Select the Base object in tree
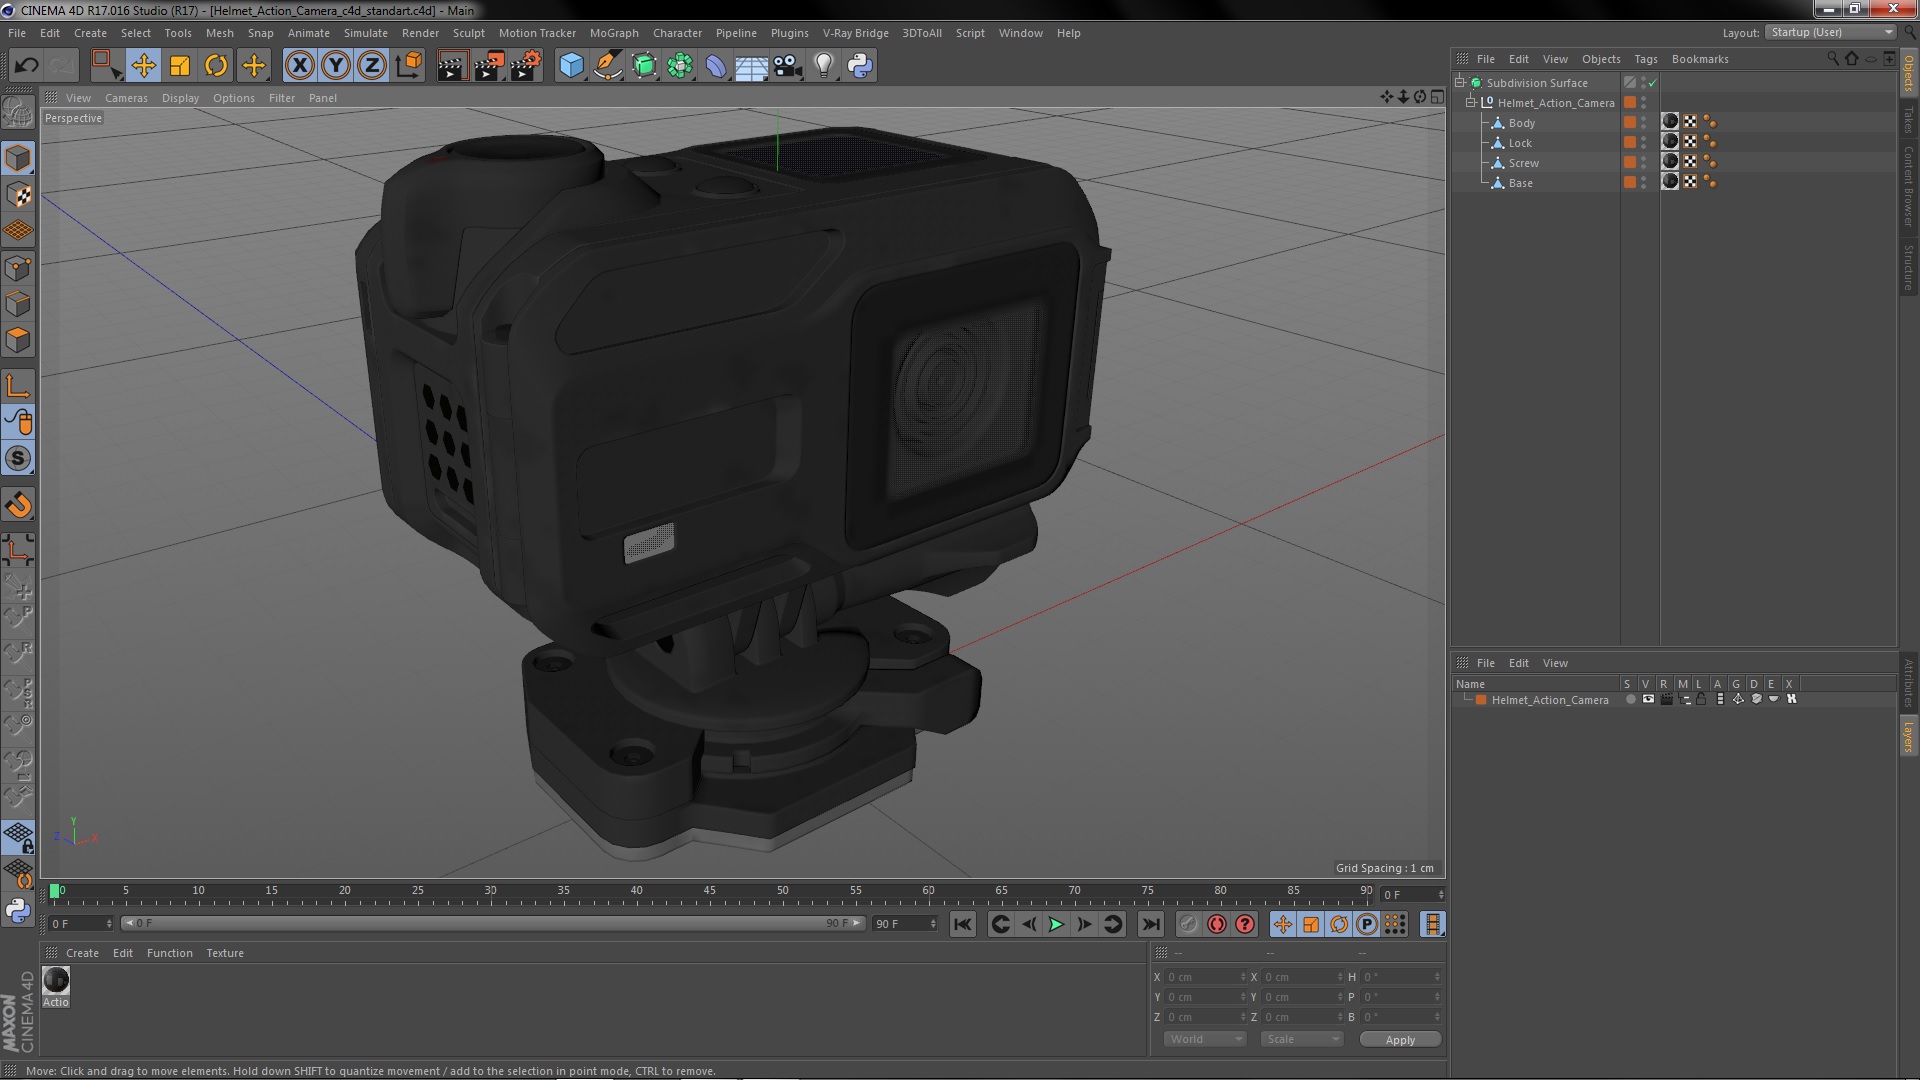 (1521, 183)
